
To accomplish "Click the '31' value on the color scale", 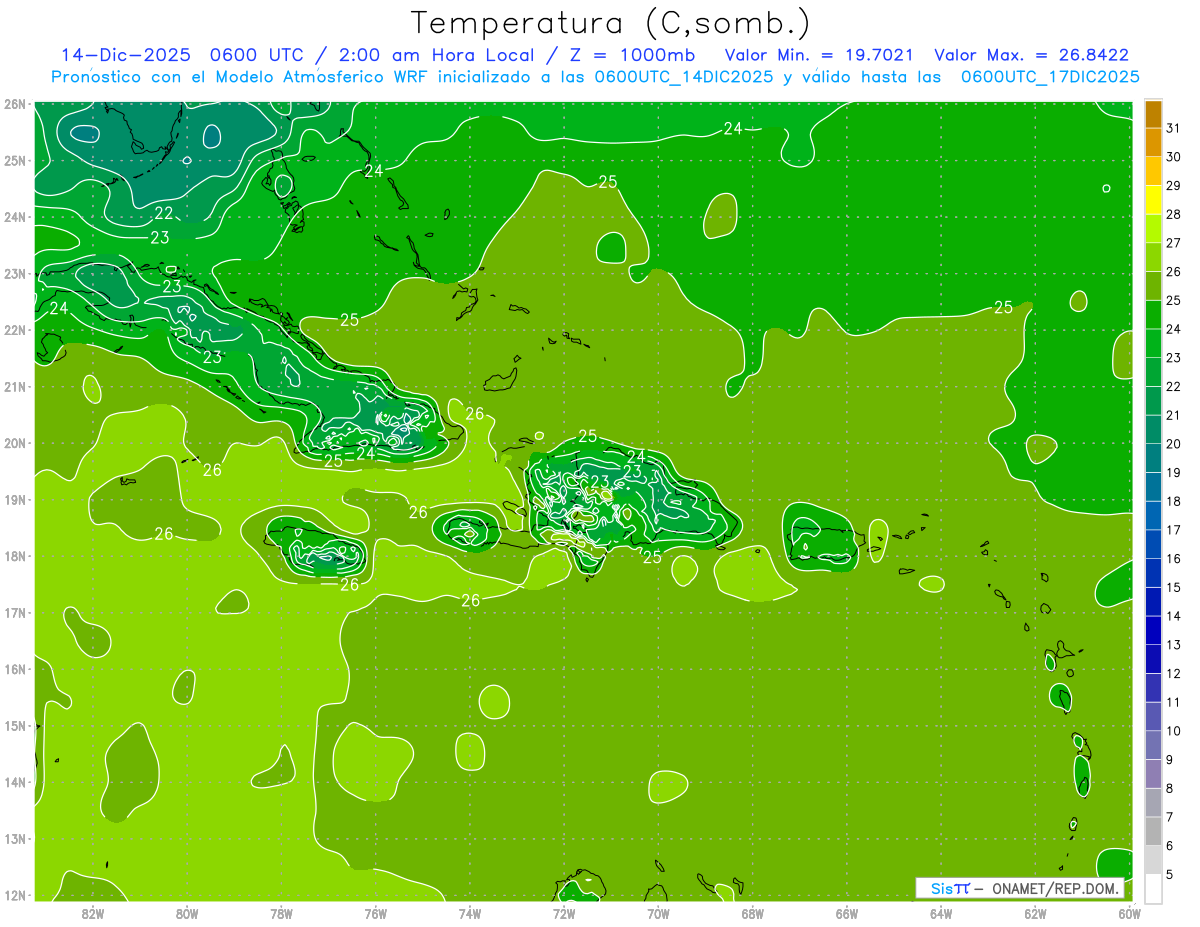I will click(x=1174, y=128).
